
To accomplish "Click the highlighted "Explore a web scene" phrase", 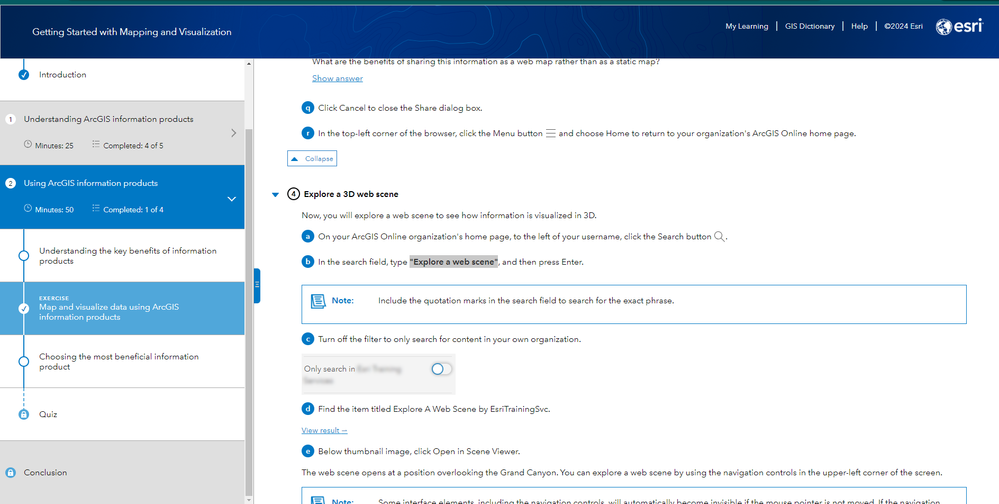I will click(x=454, y=262).
